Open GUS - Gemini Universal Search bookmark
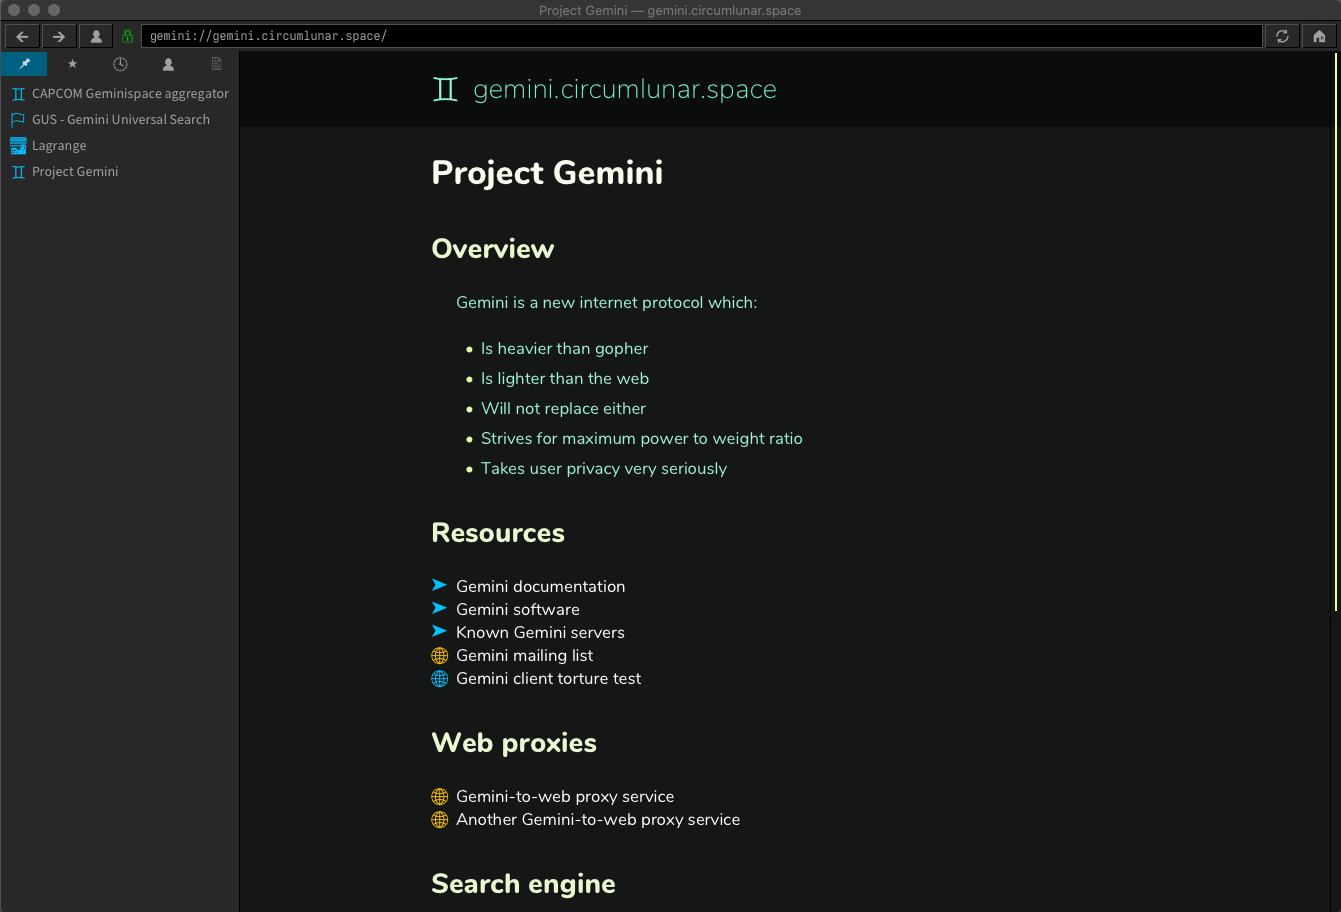 120,120
